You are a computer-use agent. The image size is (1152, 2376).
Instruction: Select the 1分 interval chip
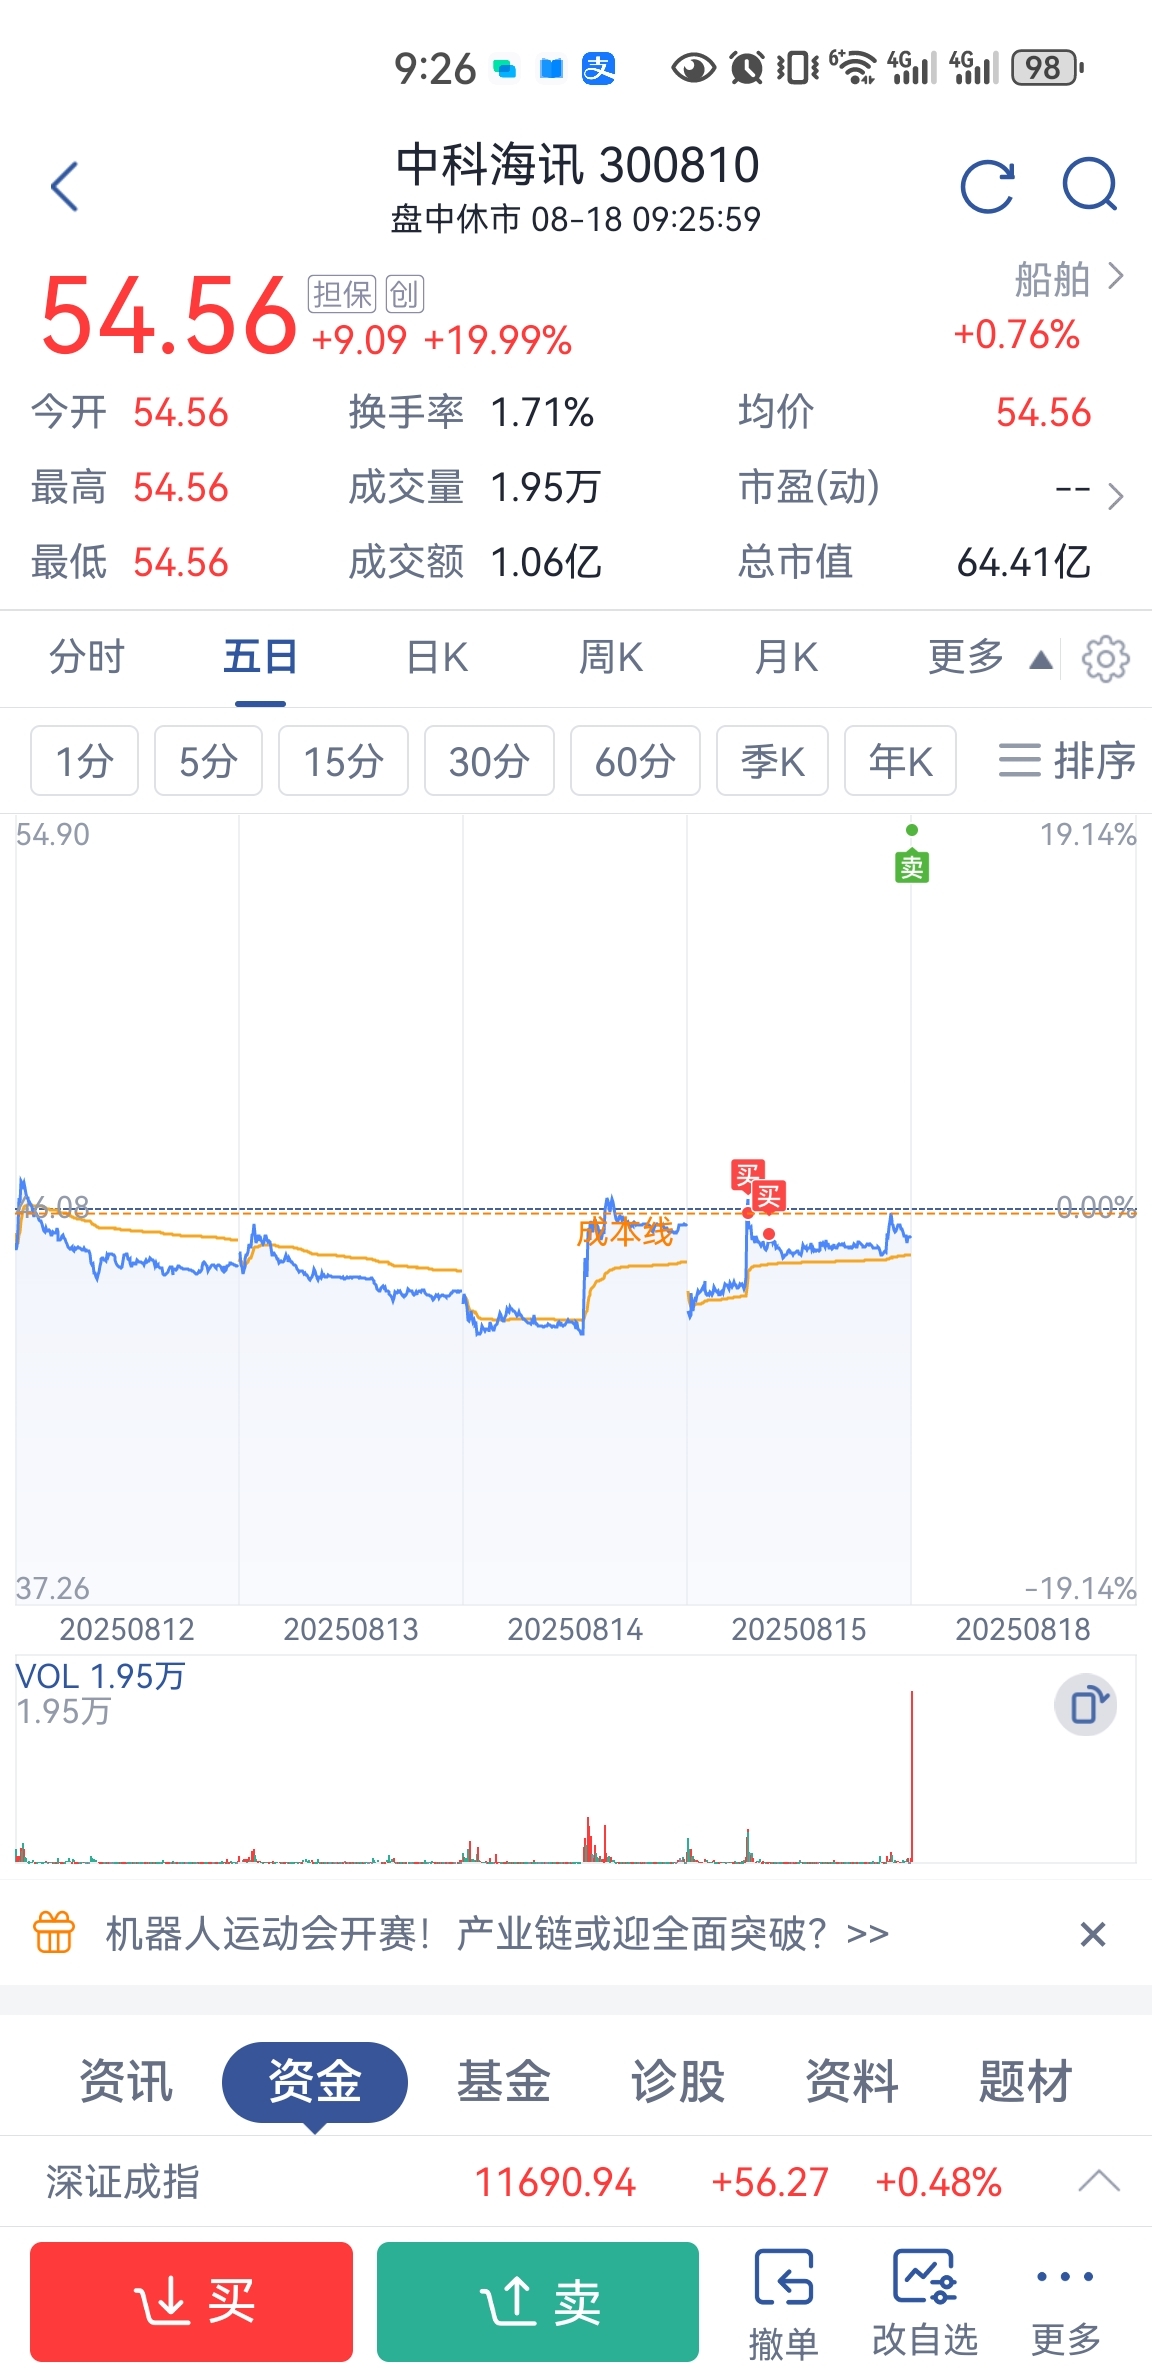(x=85, y=761)
